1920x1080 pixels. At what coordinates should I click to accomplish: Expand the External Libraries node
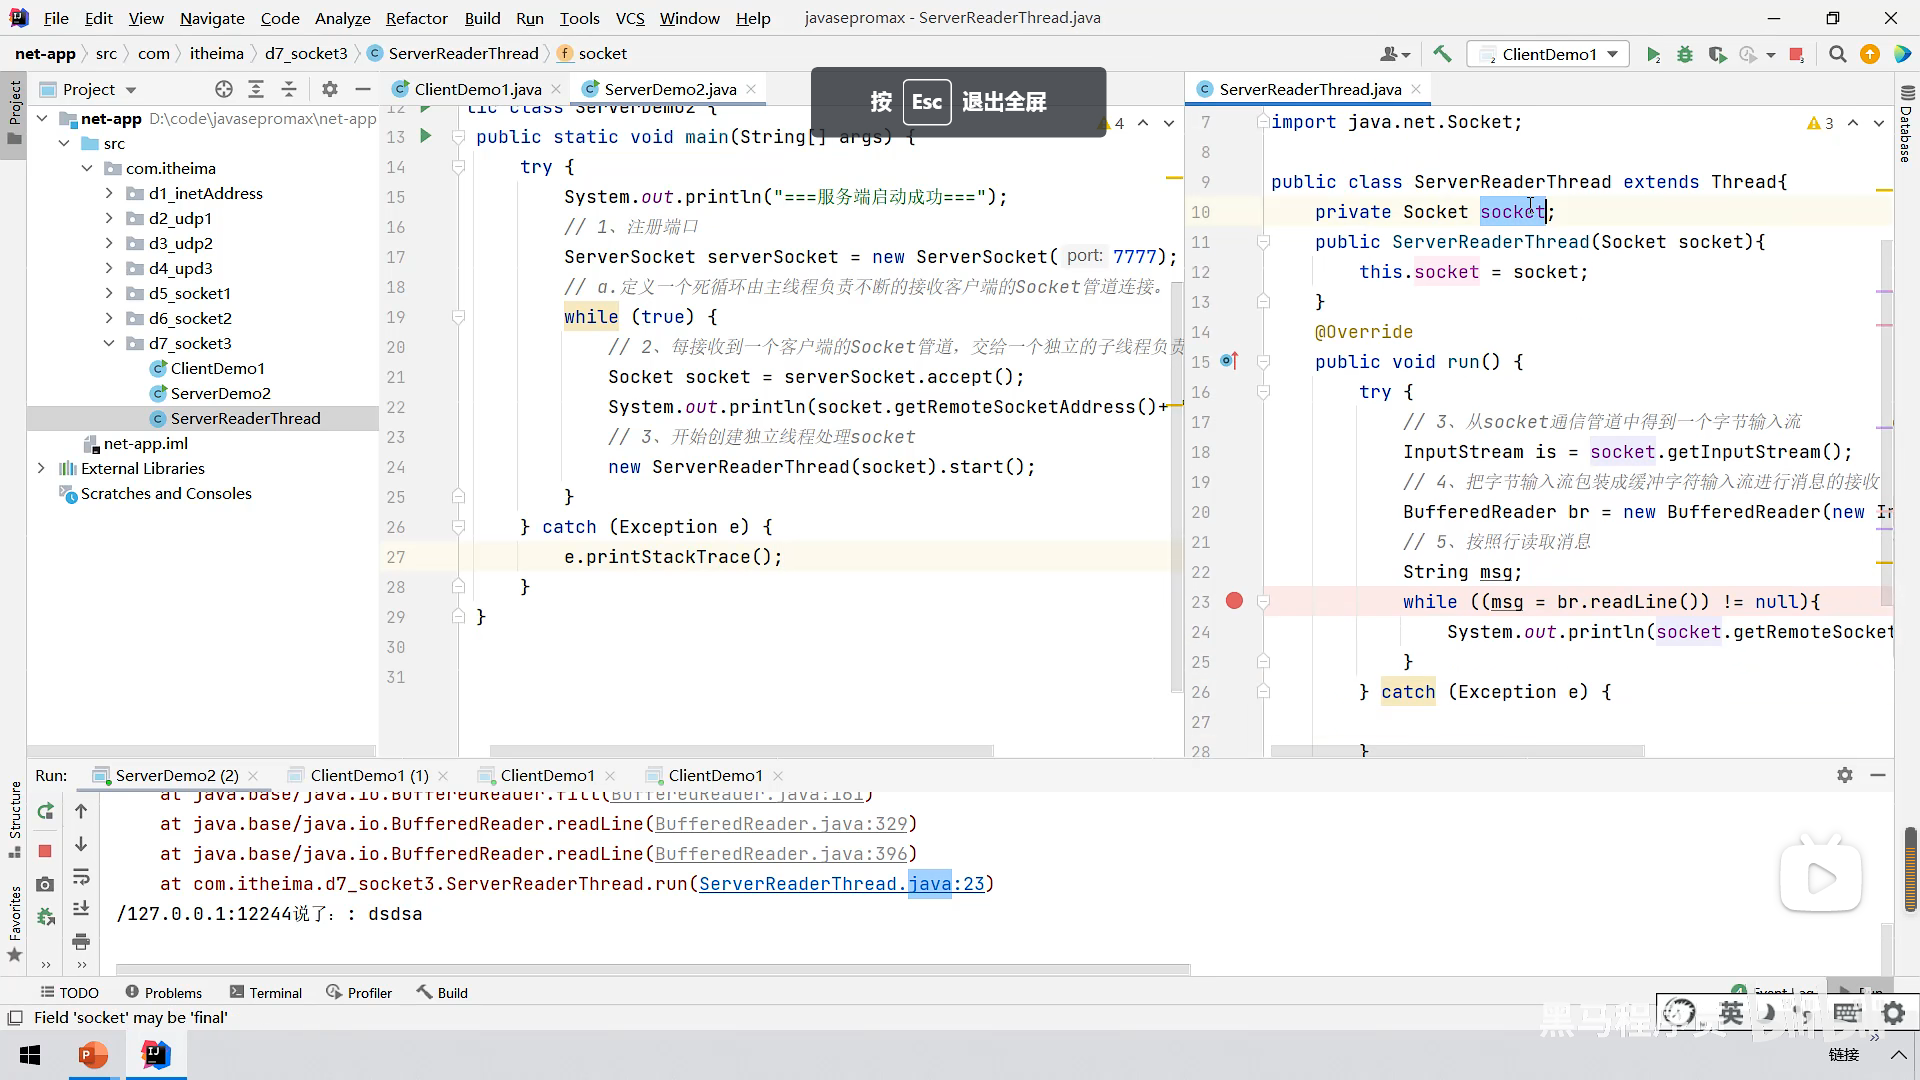(41, 468)
